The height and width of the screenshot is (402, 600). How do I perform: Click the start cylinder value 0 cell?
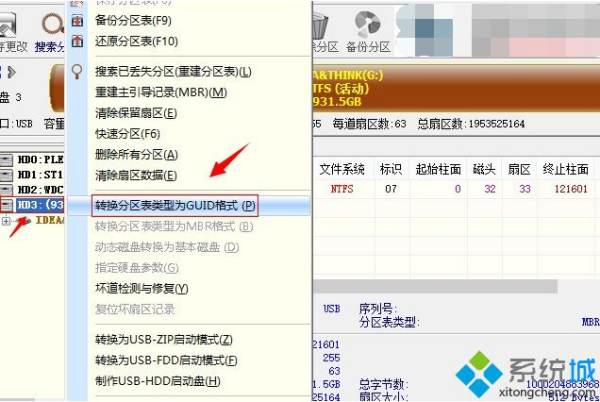click(458, 189)
